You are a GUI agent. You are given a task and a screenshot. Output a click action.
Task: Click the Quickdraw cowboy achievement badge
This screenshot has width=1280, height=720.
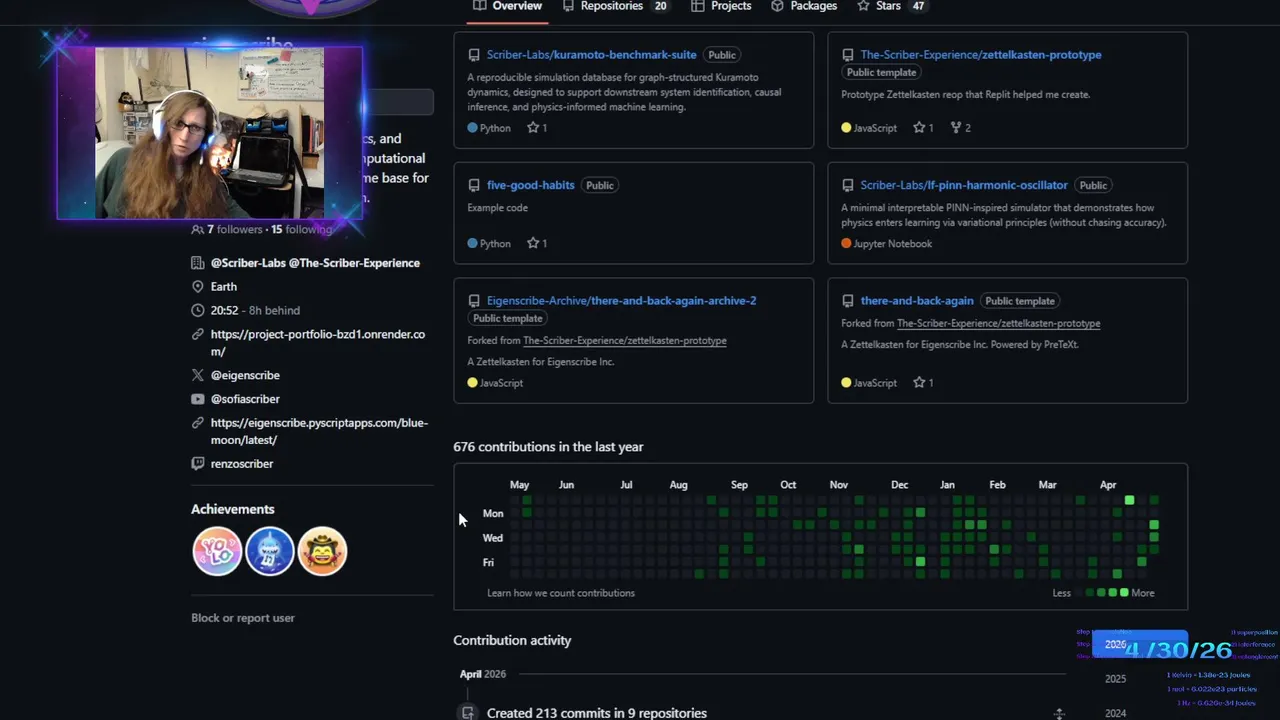click(x=322, y=551)
